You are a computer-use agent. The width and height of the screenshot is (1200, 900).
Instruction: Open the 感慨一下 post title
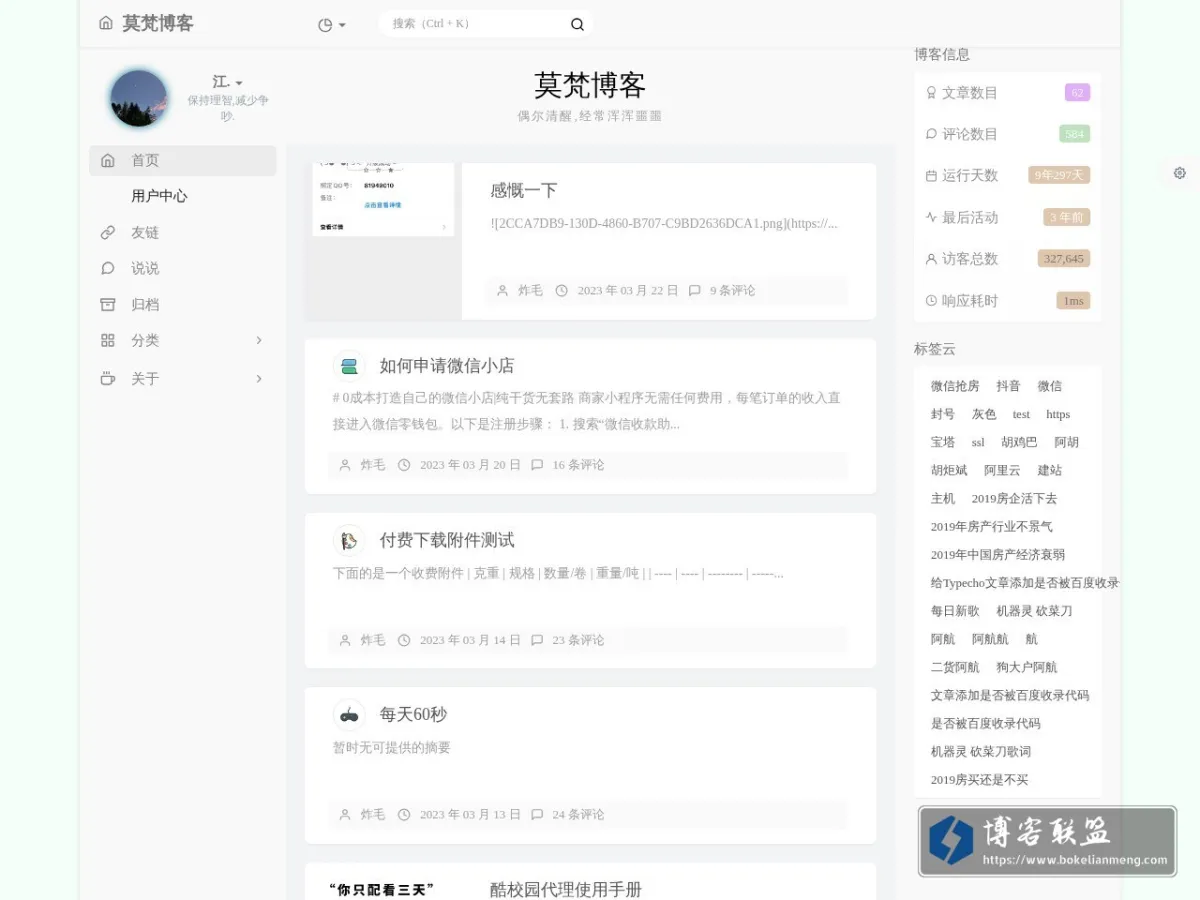(524, 190)
